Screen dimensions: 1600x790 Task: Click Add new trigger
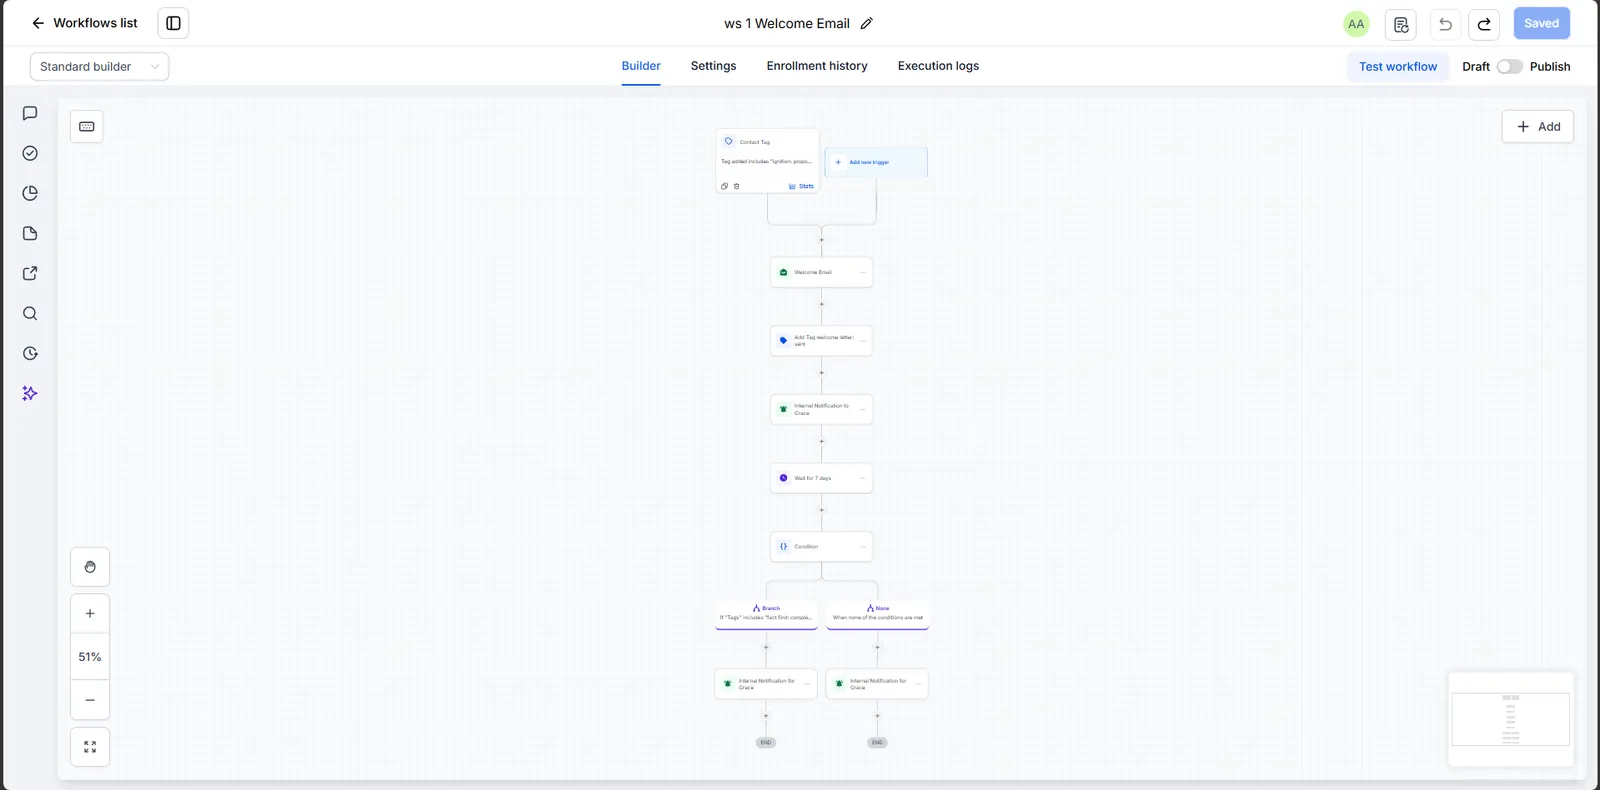pos(876,162)
